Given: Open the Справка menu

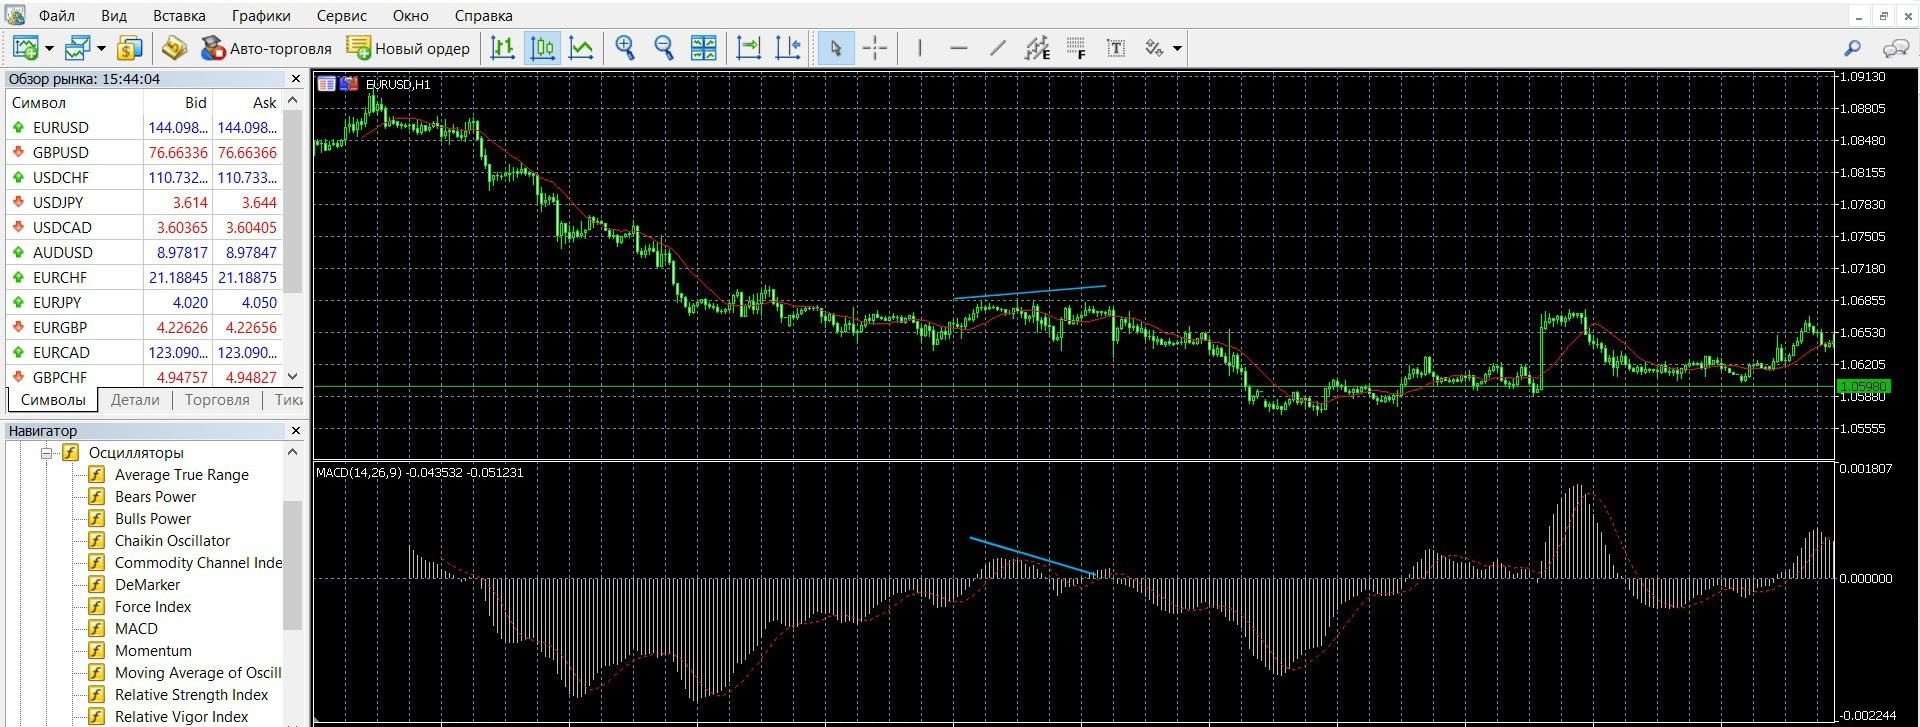Looking at the screenshot, I should pyautogui.click(x=483, y=16).
